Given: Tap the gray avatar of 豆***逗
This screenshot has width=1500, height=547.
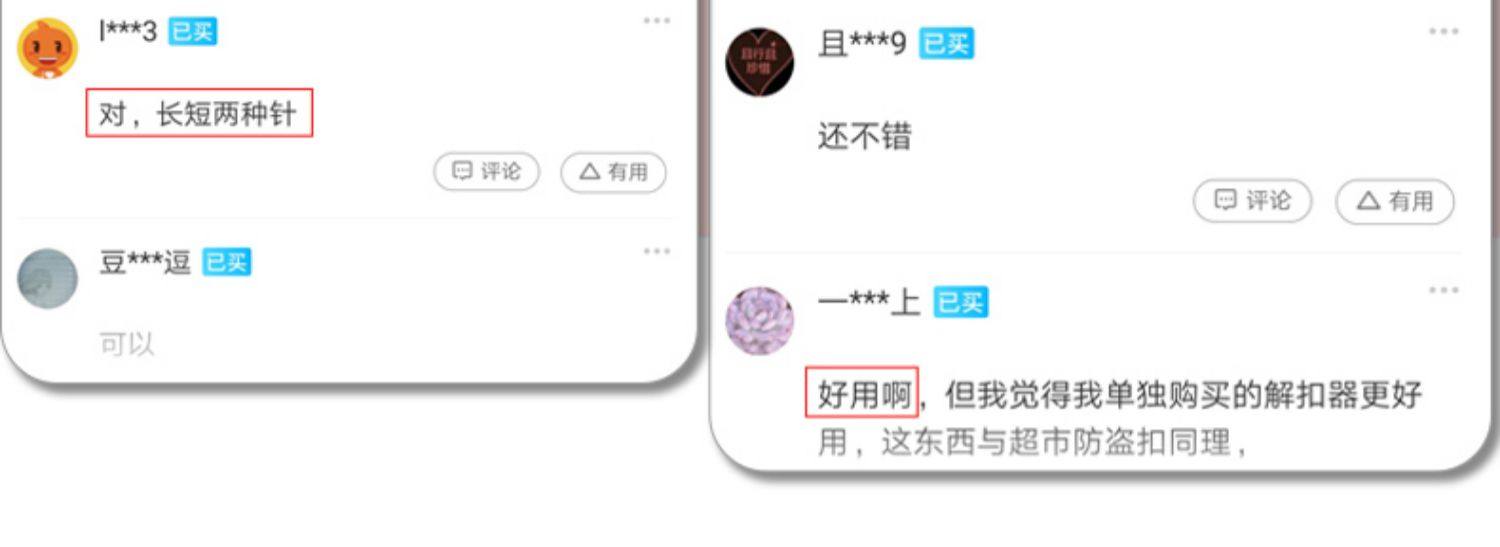Looking at the screenshot, I should pyautogui.click(x=47, y=278).
